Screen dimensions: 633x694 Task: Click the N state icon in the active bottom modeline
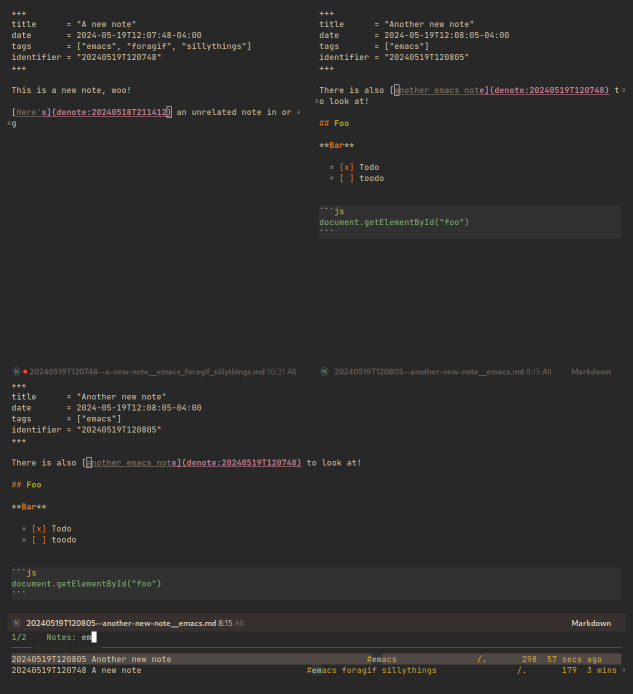click(x=16, y=623)
